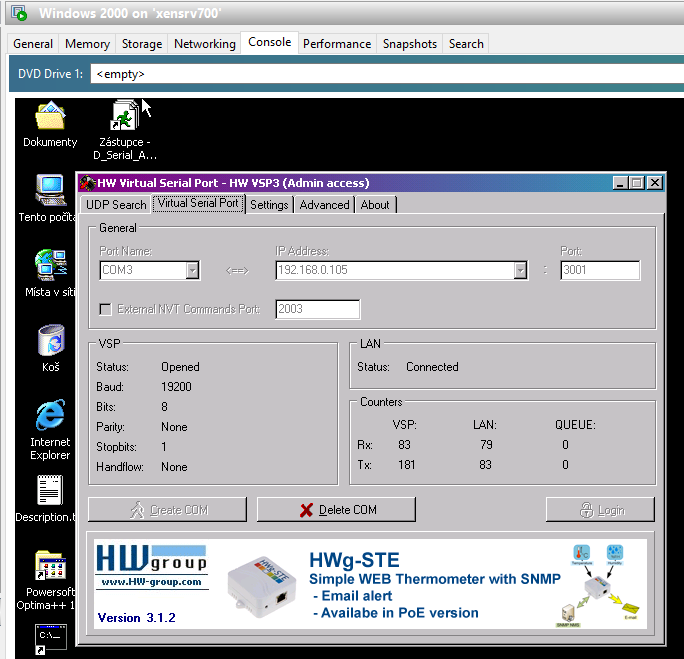Viewport: 684px width, 659px height.
Task: Visit the www.HW-group.com link in banner
Action: tap(151, 582)
